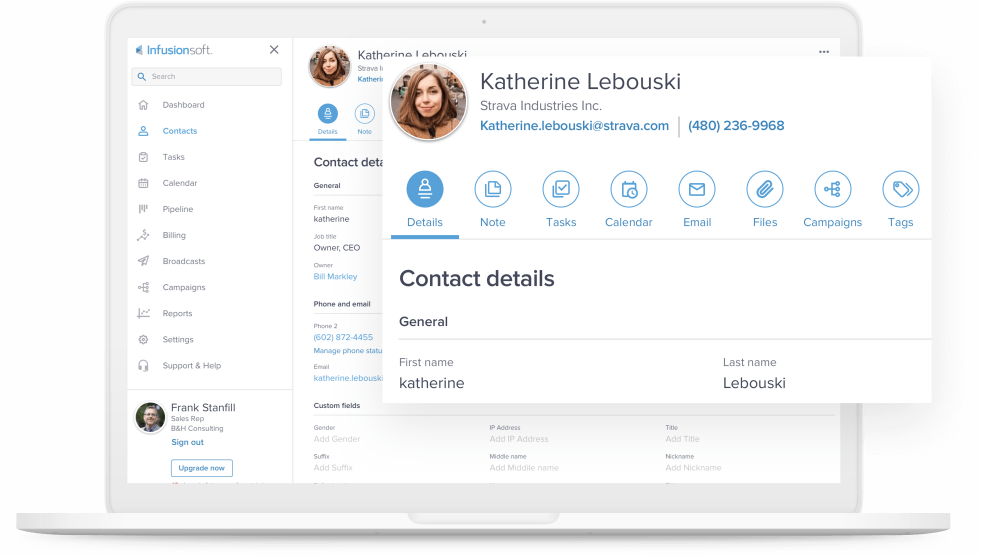Click the Pipeline icon in sidebar

pos(143,209)
